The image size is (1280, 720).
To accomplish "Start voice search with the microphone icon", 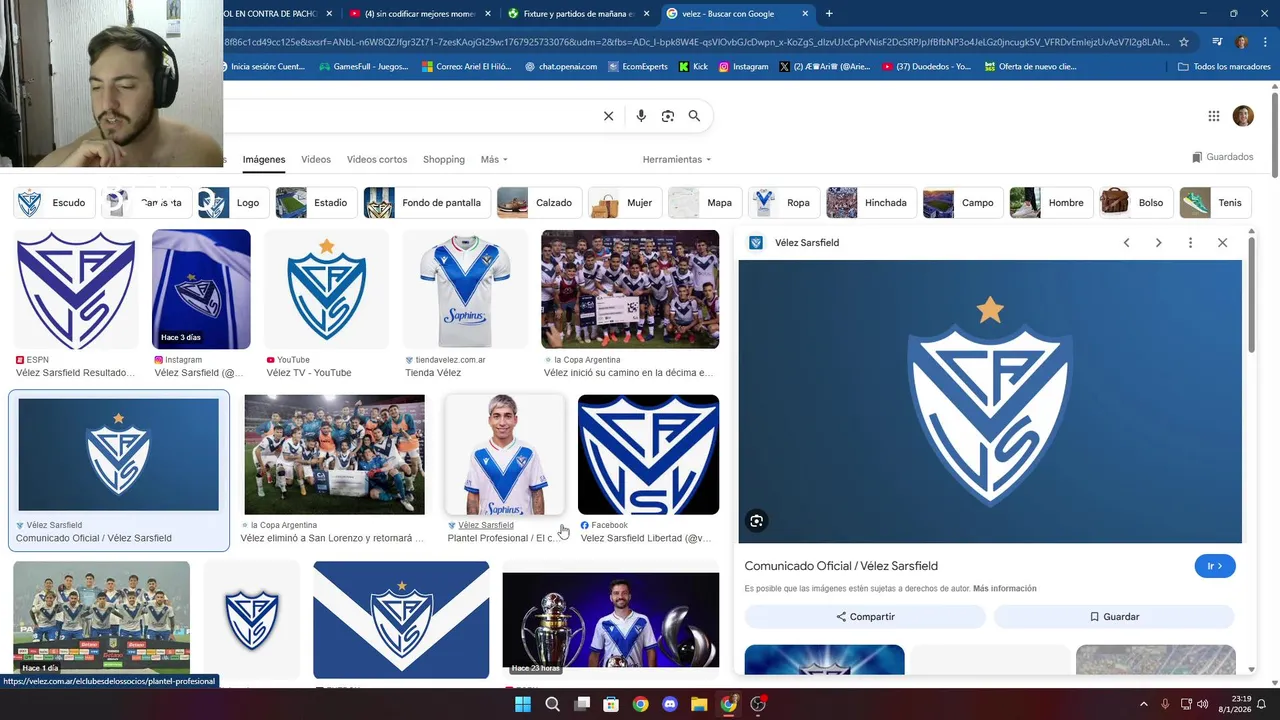I will (641, 116).
